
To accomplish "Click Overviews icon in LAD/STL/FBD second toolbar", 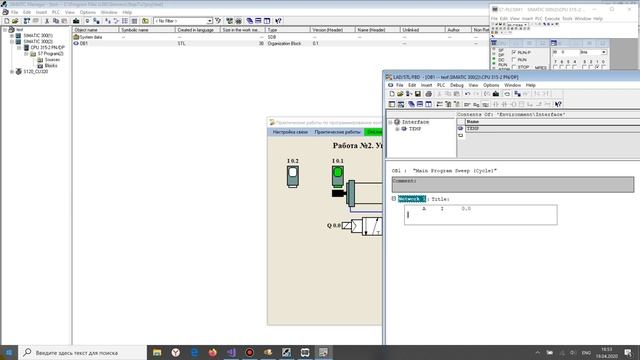I will pos(392,104).
